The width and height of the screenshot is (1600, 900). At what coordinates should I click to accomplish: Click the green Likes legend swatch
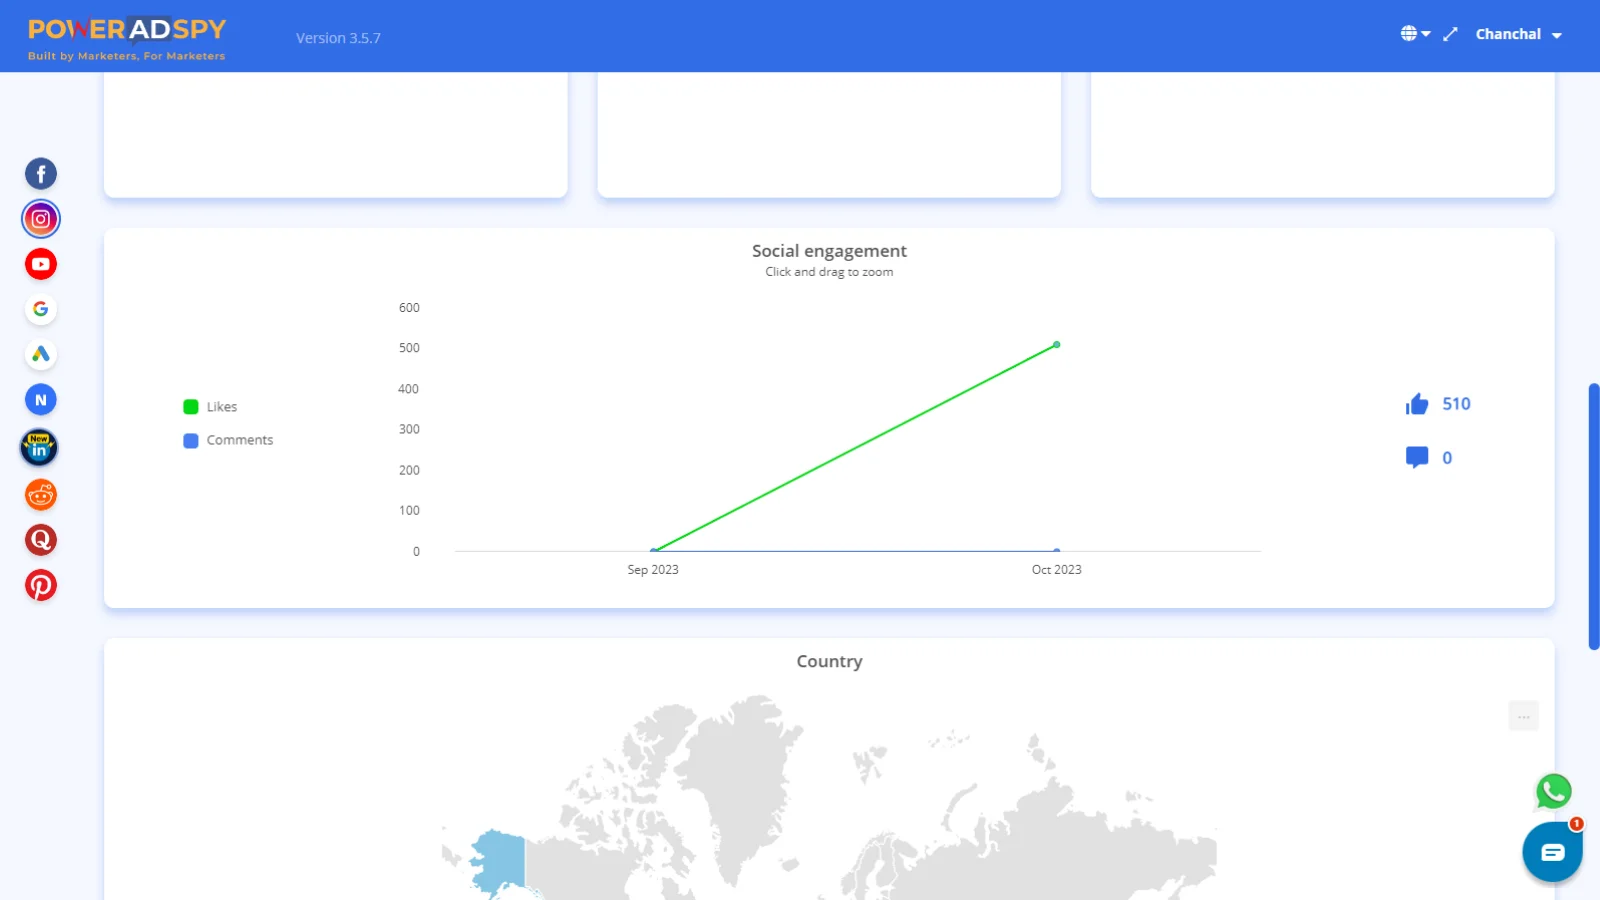[x=191, y=407]
